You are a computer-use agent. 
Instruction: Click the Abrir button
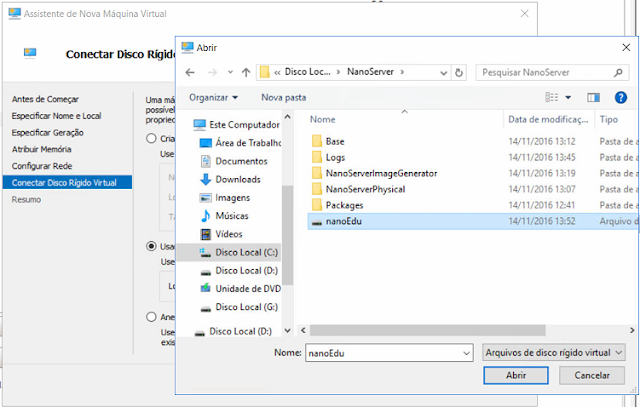tap(516, 375)
